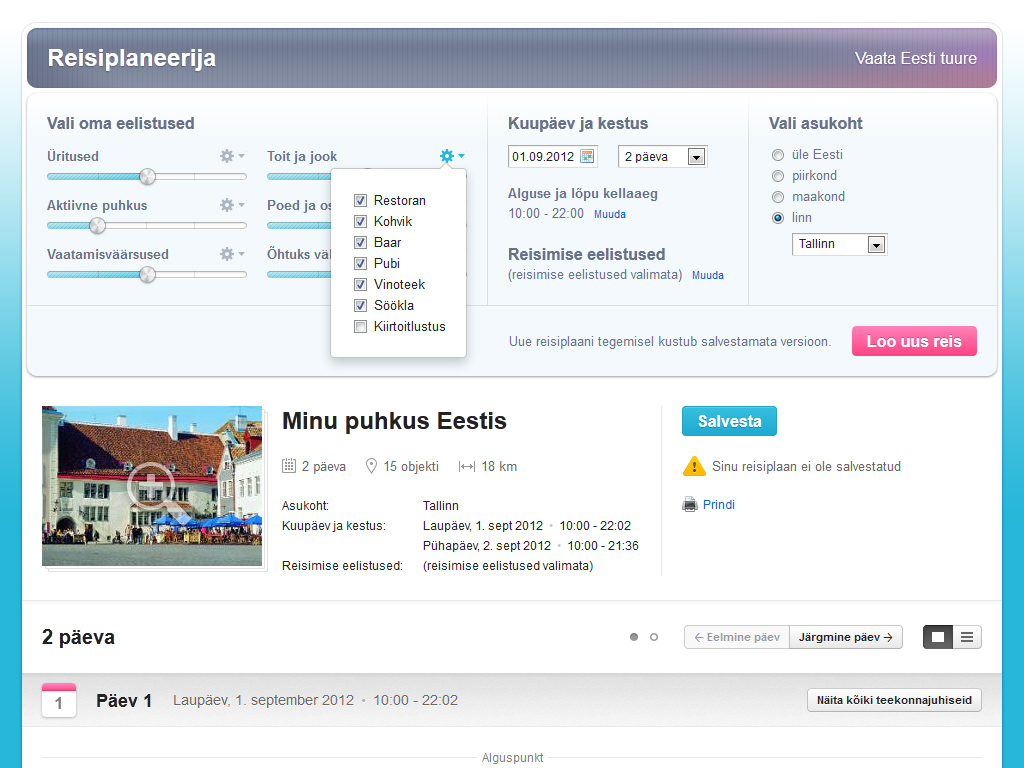The width and height of the screenshot is (1024, 768).
Task: Switch to grid view layout icon
Action: [x=938, y=637]
